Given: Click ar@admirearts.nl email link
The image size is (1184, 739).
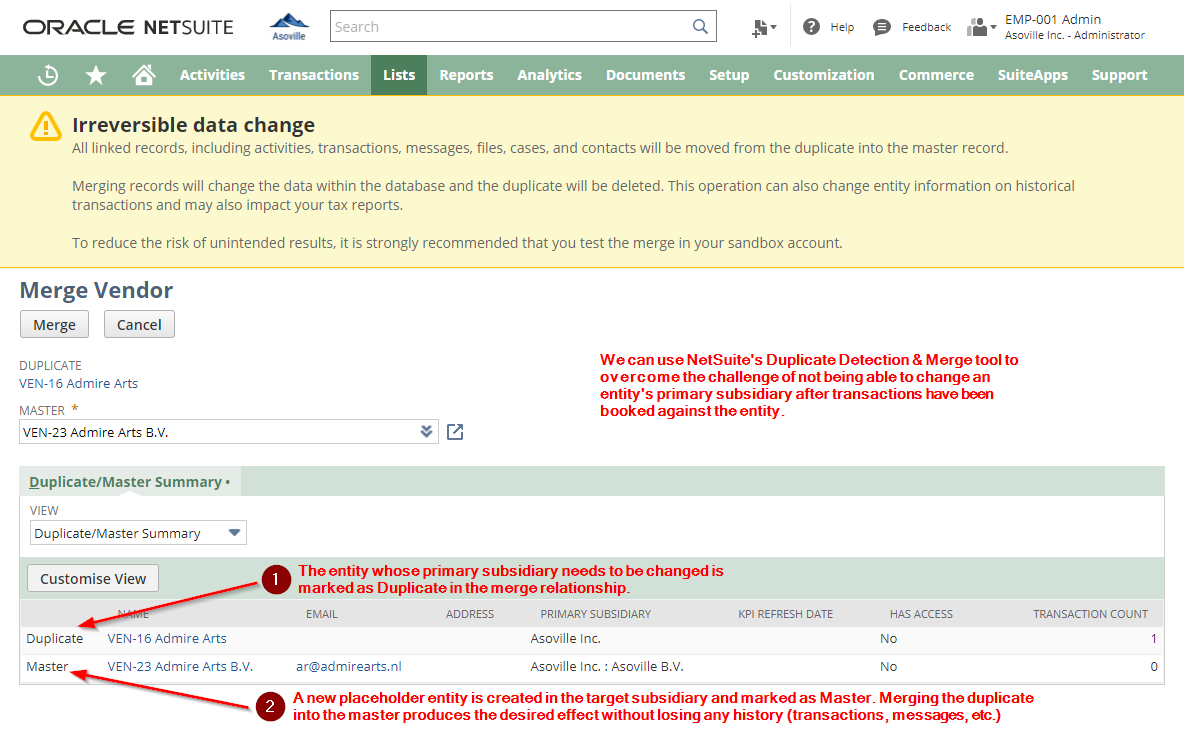Looking at the screenshot, I should (x=349, y=667).
